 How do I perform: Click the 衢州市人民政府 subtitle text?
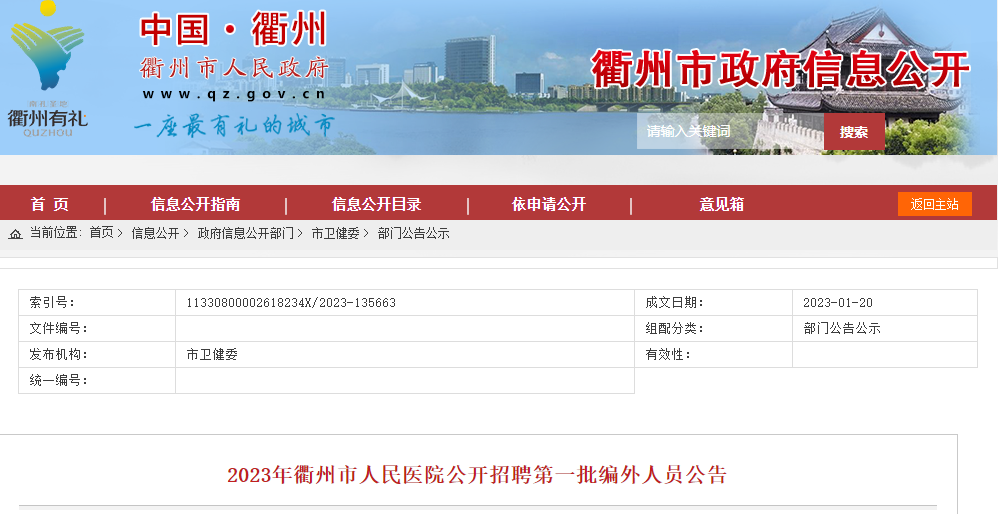click(234, 68)
